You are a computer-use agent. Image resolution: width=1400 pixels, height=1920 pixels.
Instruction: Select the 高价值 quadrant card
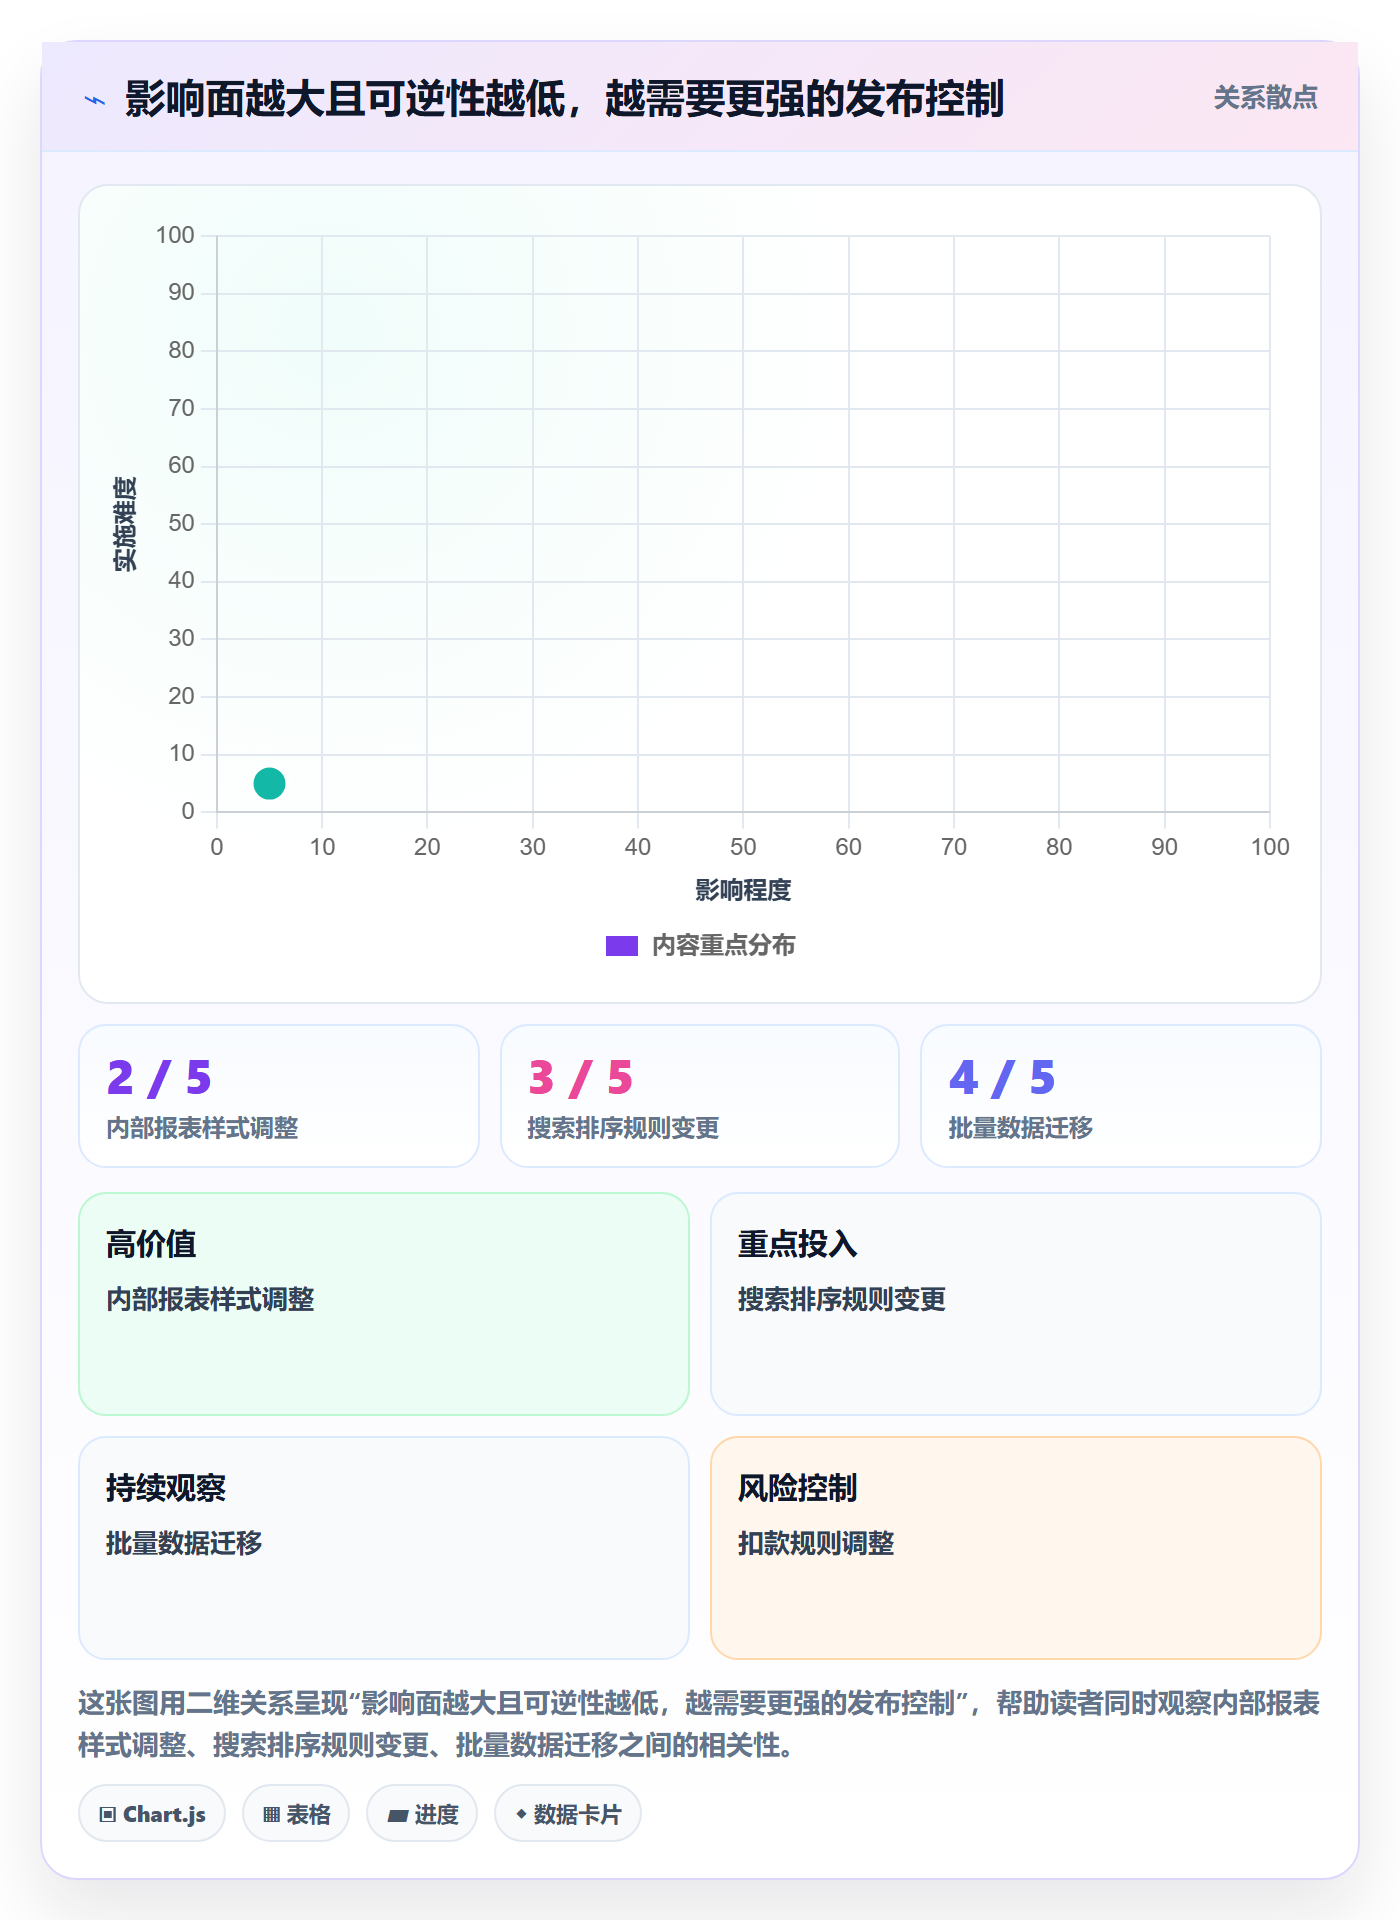(x=384, y=1304)
